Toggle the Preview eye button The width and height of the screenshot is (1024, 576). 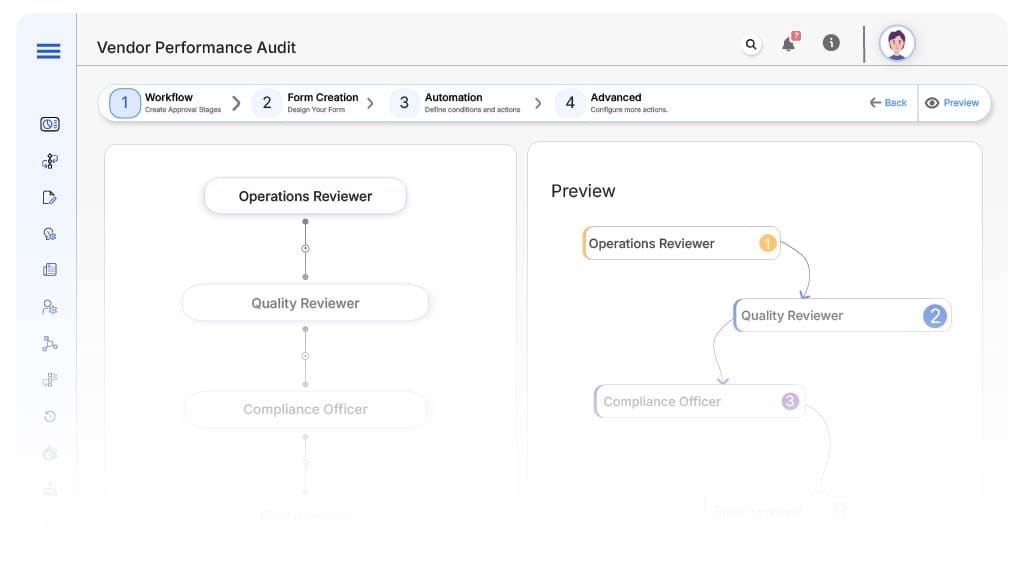click(x=952, y=103)
